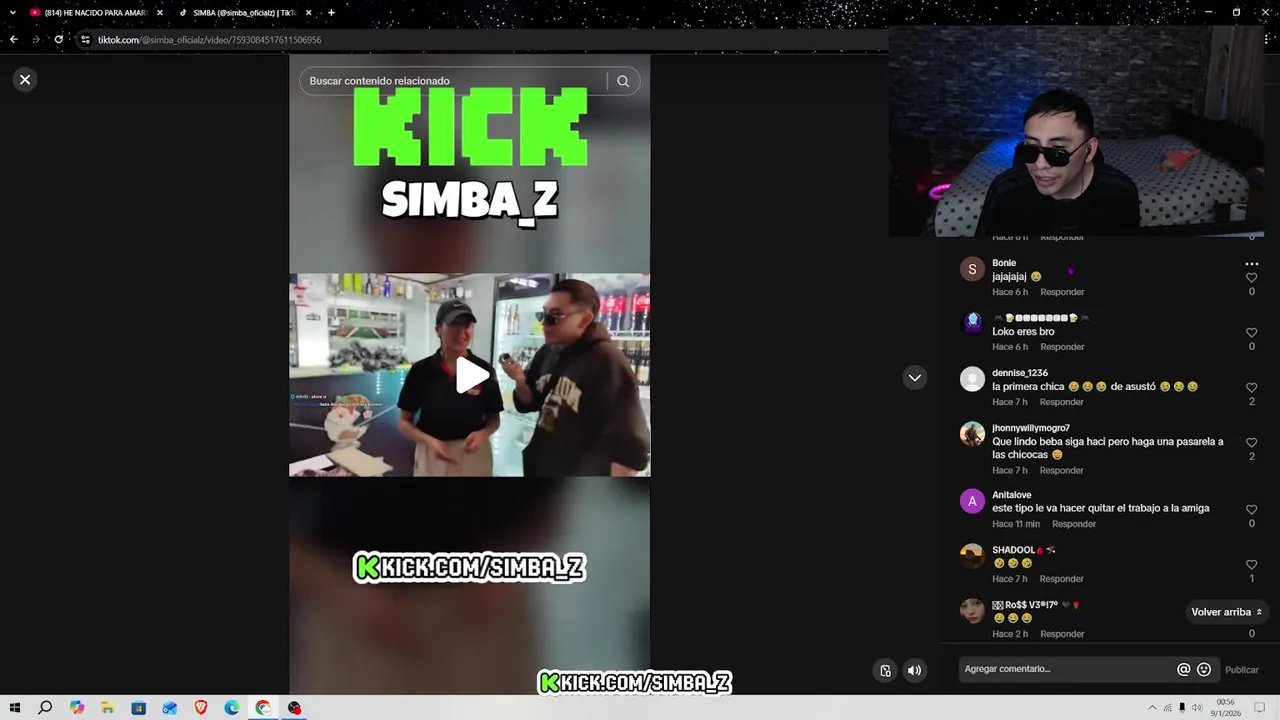Image resolution: width=1280 pixels, height=720 pixels.
Task: Open three-dot menu on Bonie's comment
Action: [1251, 264]
